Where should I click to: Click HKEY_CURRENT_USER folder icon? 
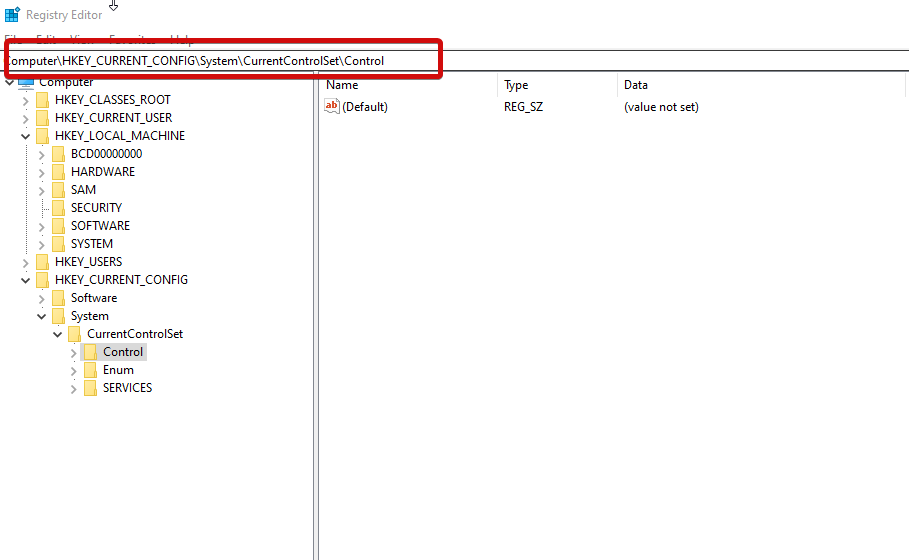click(42, 118)
